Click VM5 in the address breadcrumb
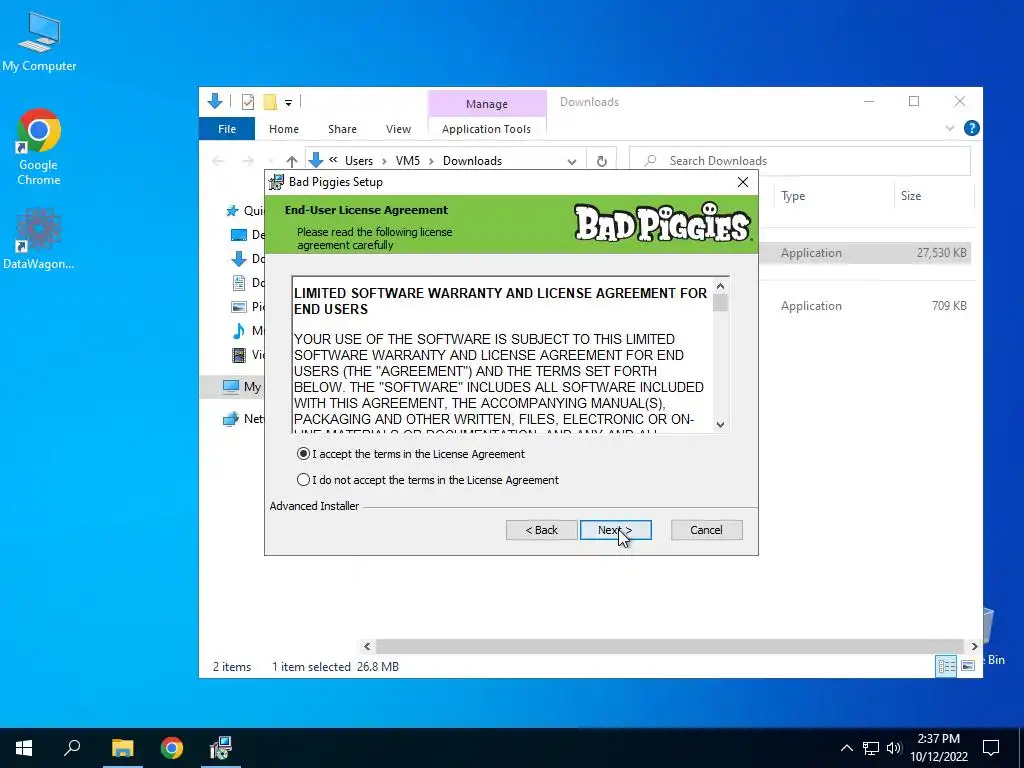This screenshot has width=1024, height=768. [408, 161]
